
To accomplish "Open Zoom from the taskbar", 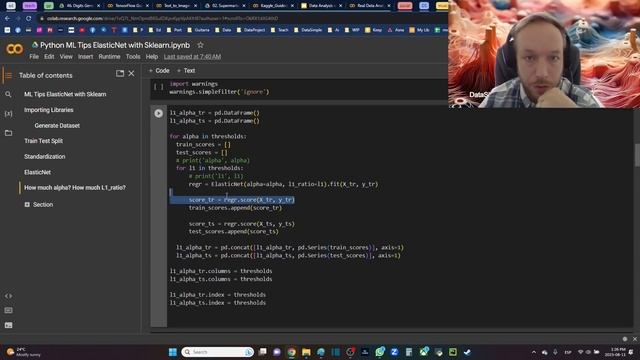I will click(x=394, y=352).
